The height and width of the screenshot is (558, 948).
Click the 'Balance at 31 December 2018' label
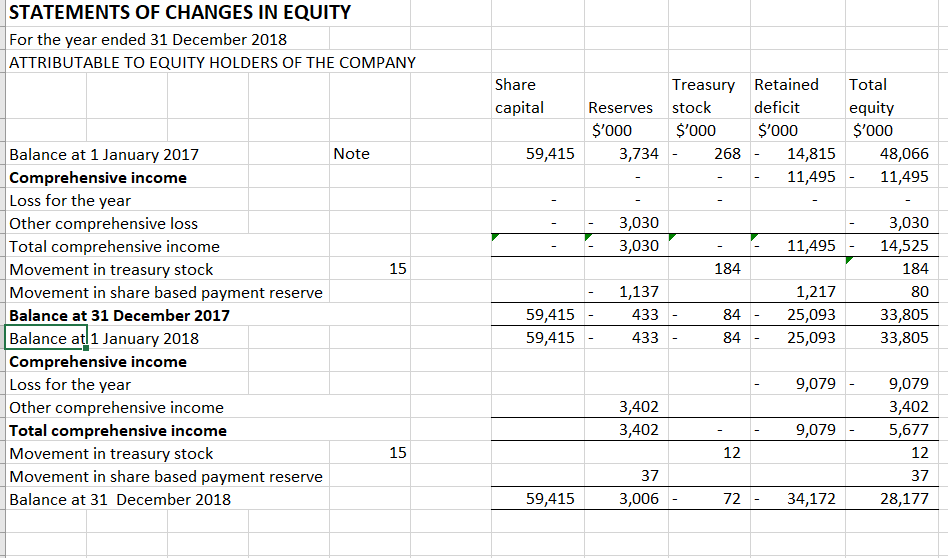[x=120, y=499]
